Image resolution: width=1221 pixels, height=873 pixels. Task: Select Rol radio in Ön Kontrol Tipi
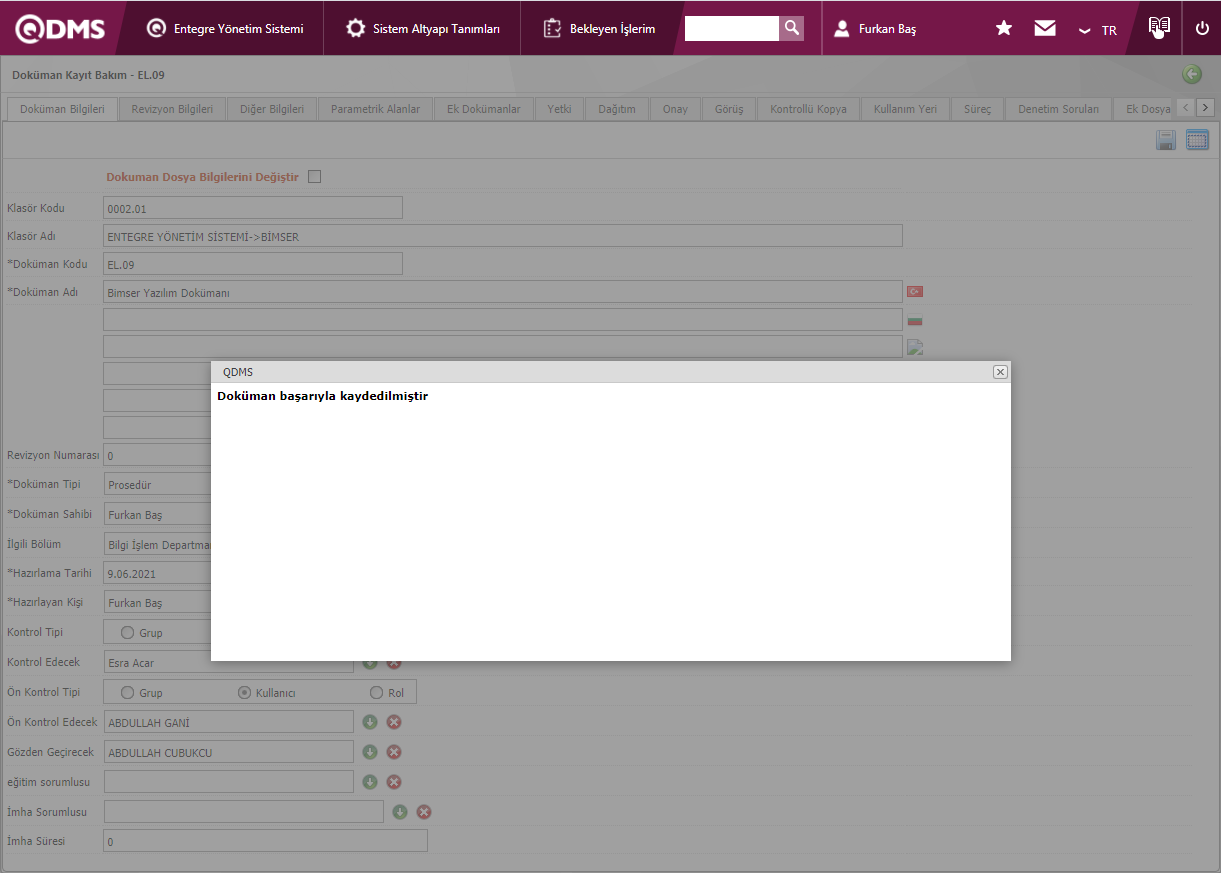tap(377, 692)
